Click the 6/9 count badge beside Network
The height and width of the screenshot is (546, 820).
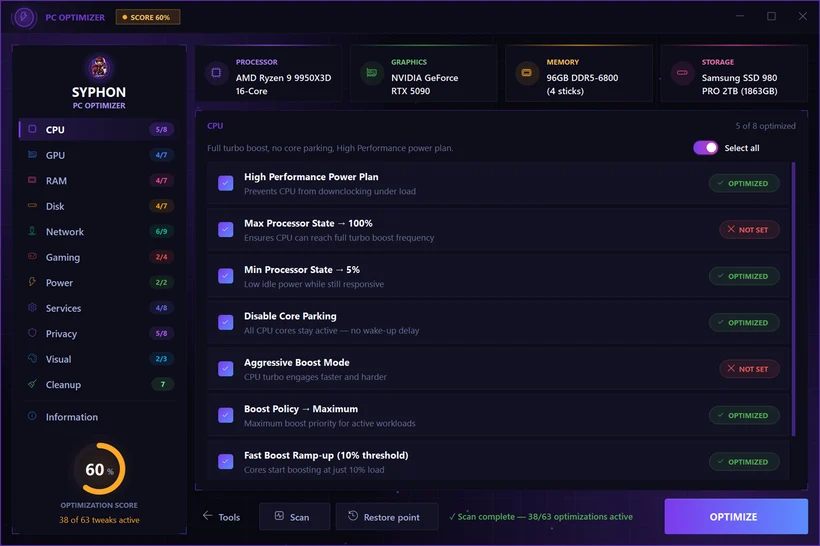(161, 231)
